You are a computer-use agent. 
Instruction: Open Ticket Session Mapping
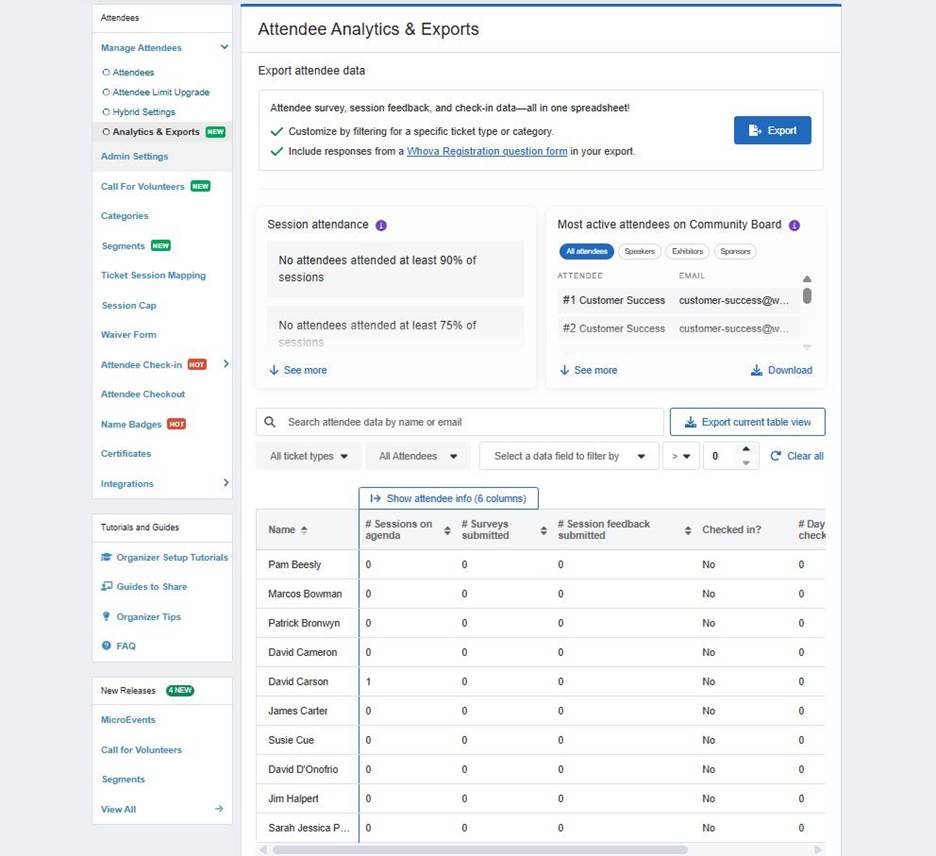coord(153,275)
